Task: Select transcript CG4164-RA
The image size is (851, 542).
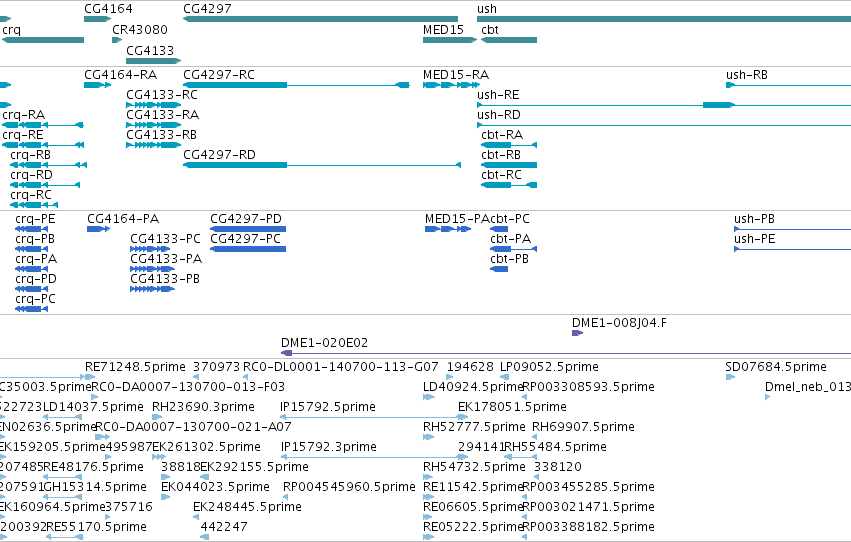Action: pyautogui.click(x=120, y=74)
